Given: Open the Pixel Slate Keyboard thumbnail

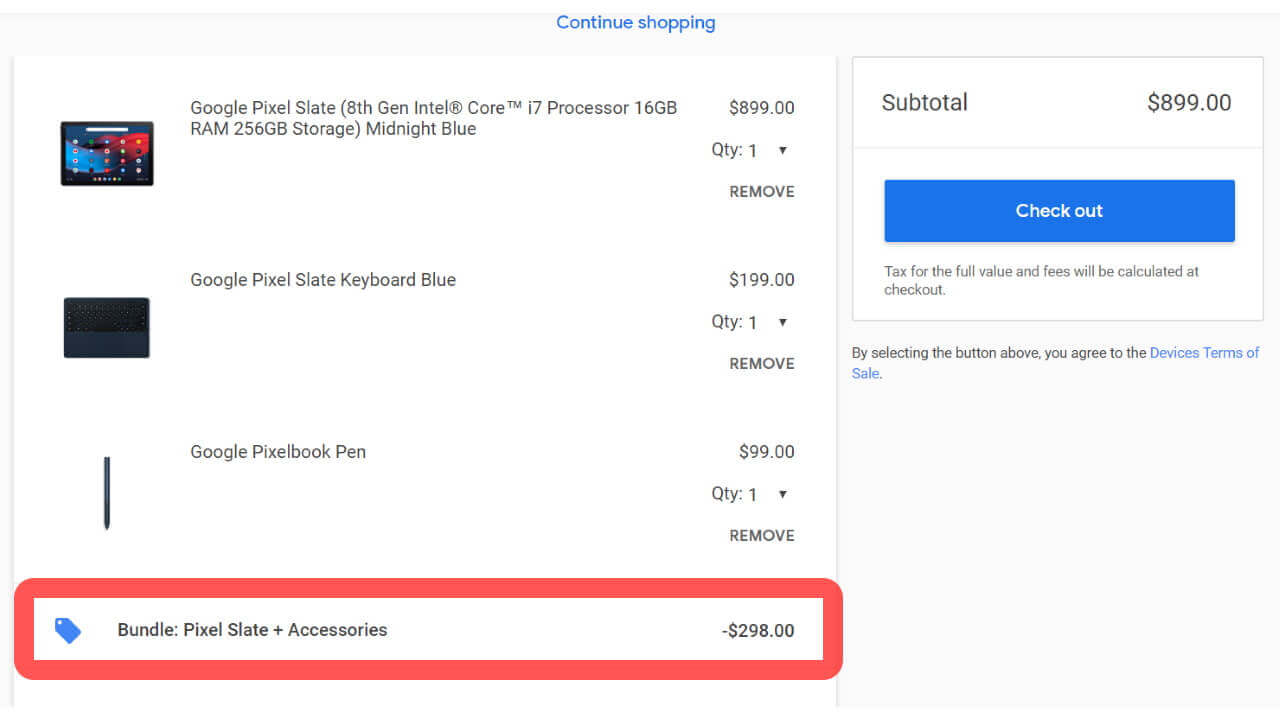Looking at the screenshot, I should point(107,327).
